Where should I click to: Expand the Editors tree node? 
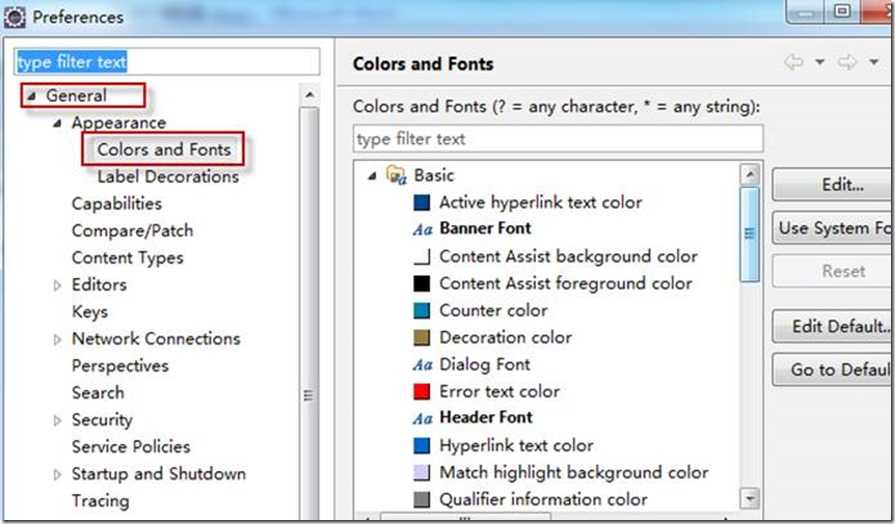tap(57, 285)
